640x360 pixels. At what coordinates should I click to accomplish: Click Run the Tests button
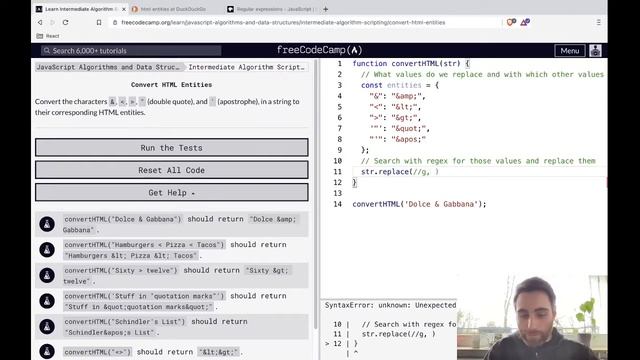(x=171, y=147)
